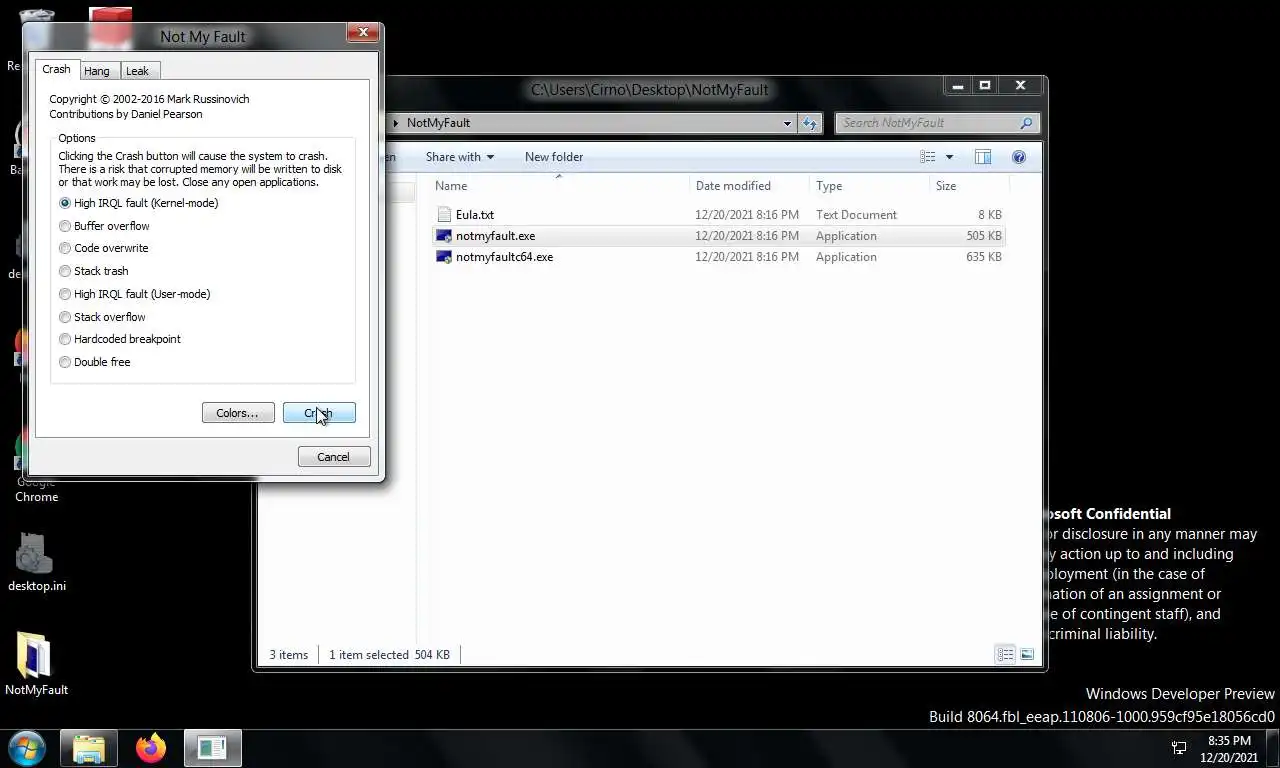The height and width of the screenshot is (768, 1280).
Task: Open the Share with dropdown in Explorer
Action: pyautogui.click(x=459, y=157)
